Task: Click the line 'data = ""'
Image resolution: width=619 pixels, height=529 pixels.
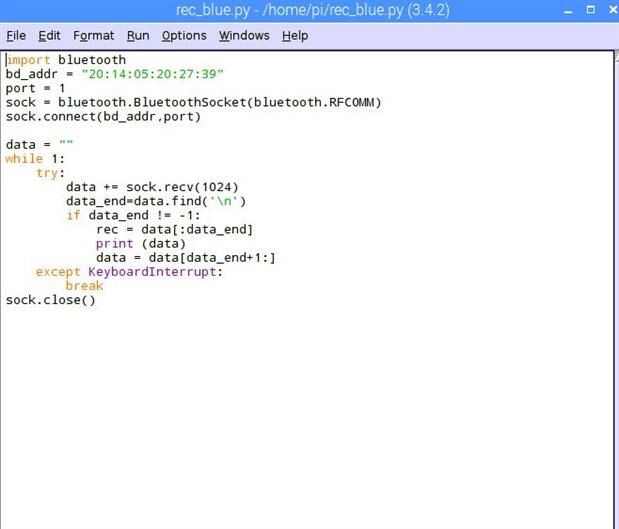Action: pyautogui.click(x=39, y=144)
